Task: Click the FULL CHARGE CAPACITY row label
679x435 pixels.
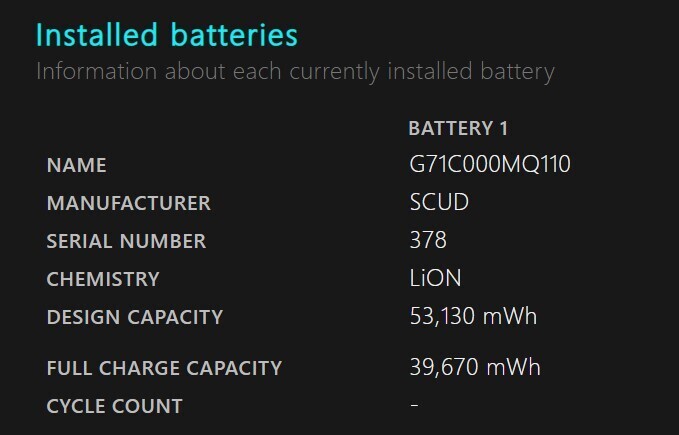Action: pos(164,368)
